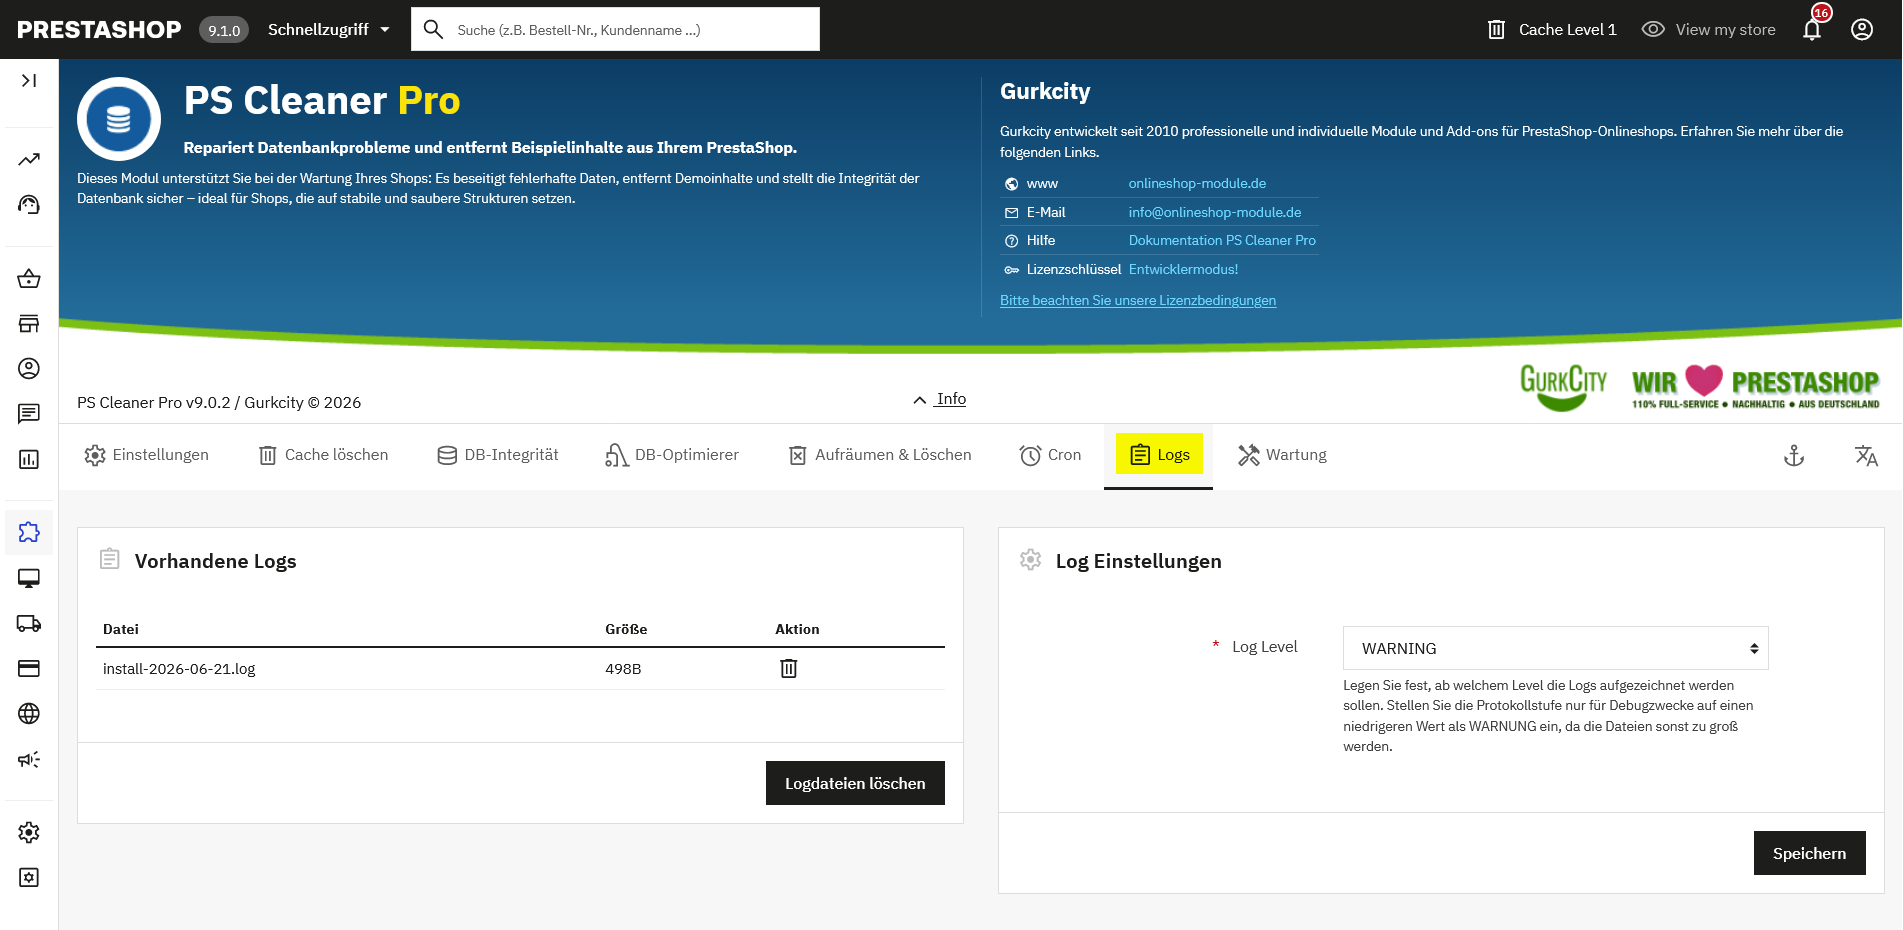This screenshot has width=1903, height=930.
Task: Open the catalog storefront sidebar icon
Action: coord(29,323)
